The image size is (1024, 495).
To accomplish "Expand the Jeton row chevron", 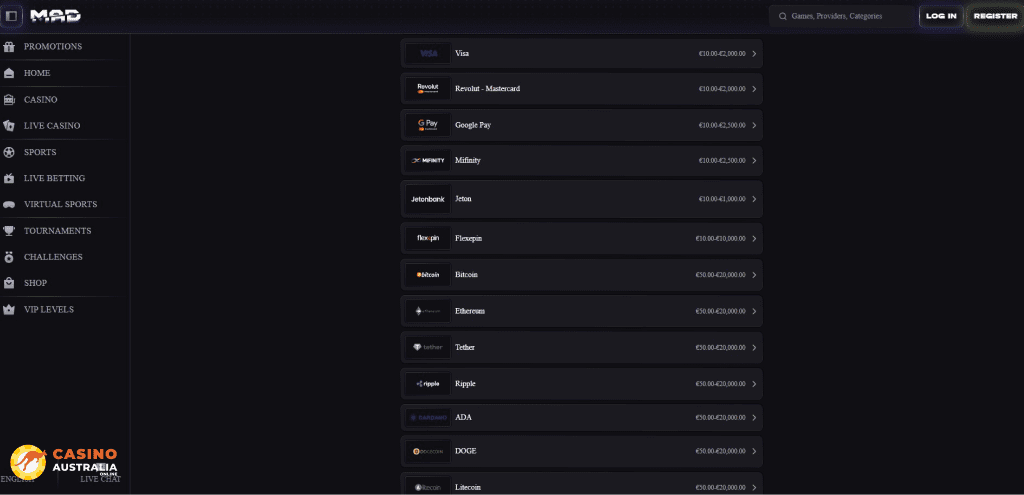I will coord(754,199).
